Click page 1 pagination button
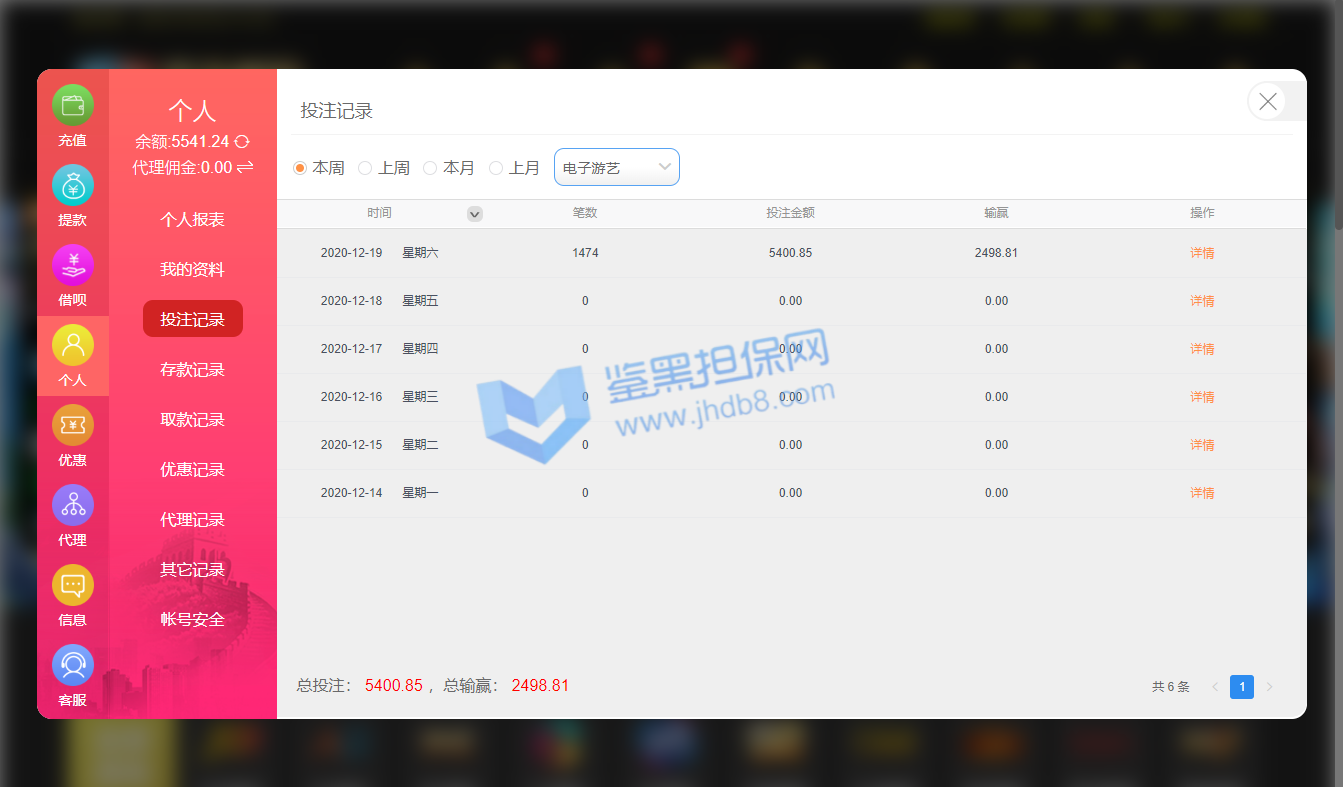 pyautogui.click(x=1241, y=687)
